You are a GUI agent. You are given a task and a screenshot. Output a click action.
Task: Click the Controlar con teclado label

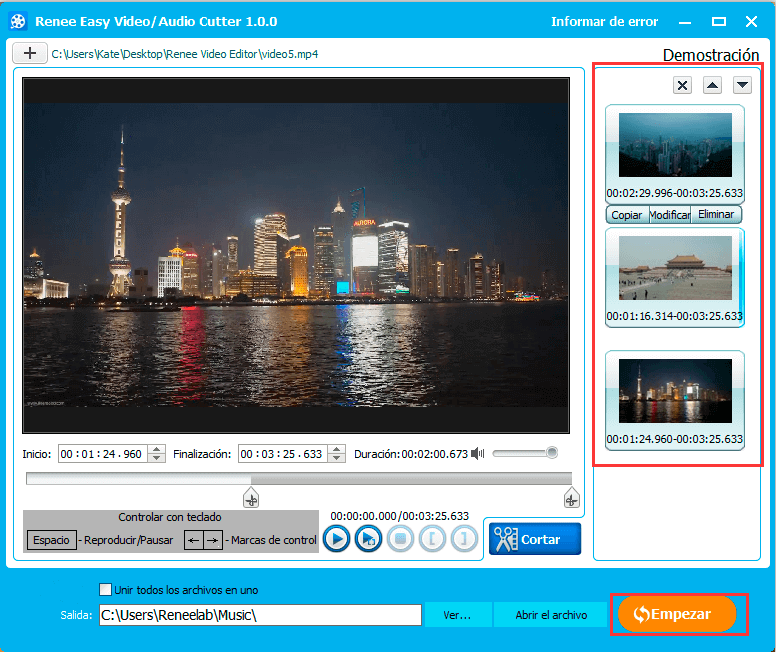[x=170, y=517]
